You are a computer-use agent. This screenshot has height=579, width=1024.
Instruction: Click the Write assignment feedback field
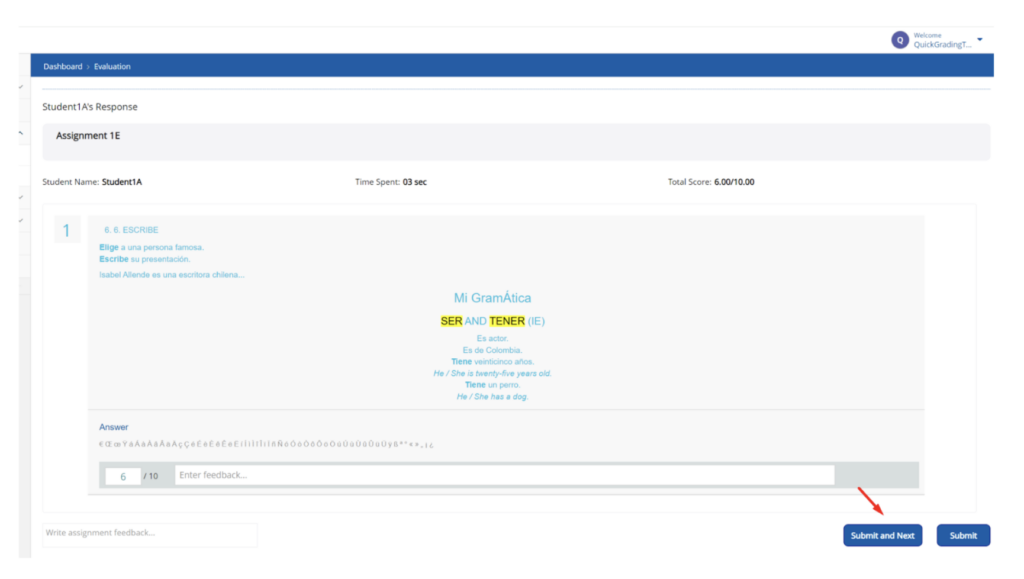(149, 533)
